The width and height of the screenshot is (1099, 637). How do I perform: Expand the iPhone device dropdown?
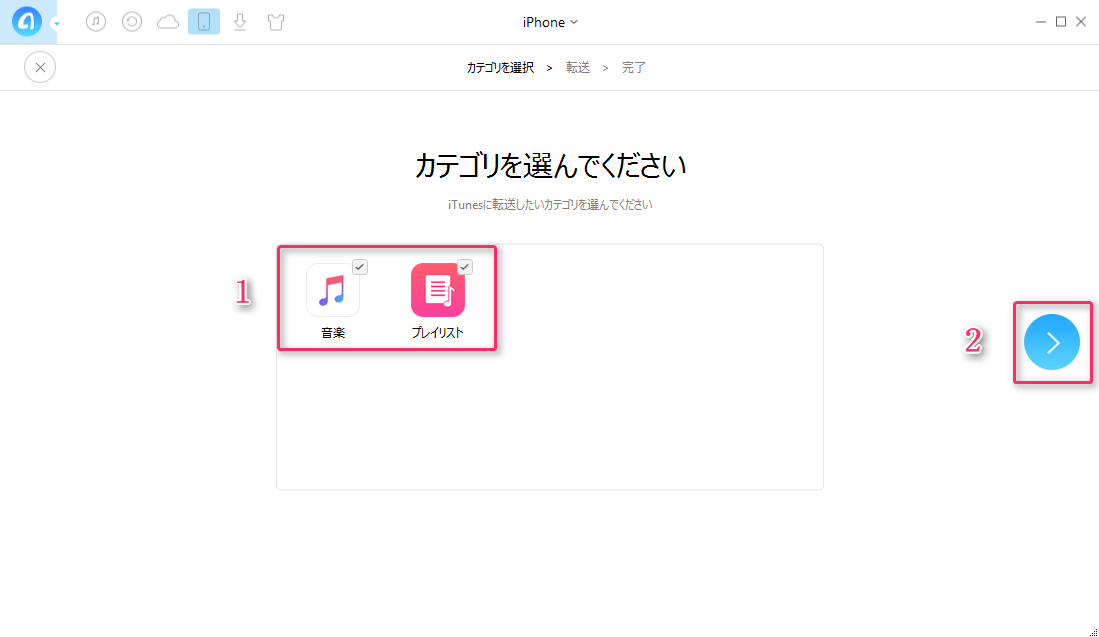[x=550, y=22]
